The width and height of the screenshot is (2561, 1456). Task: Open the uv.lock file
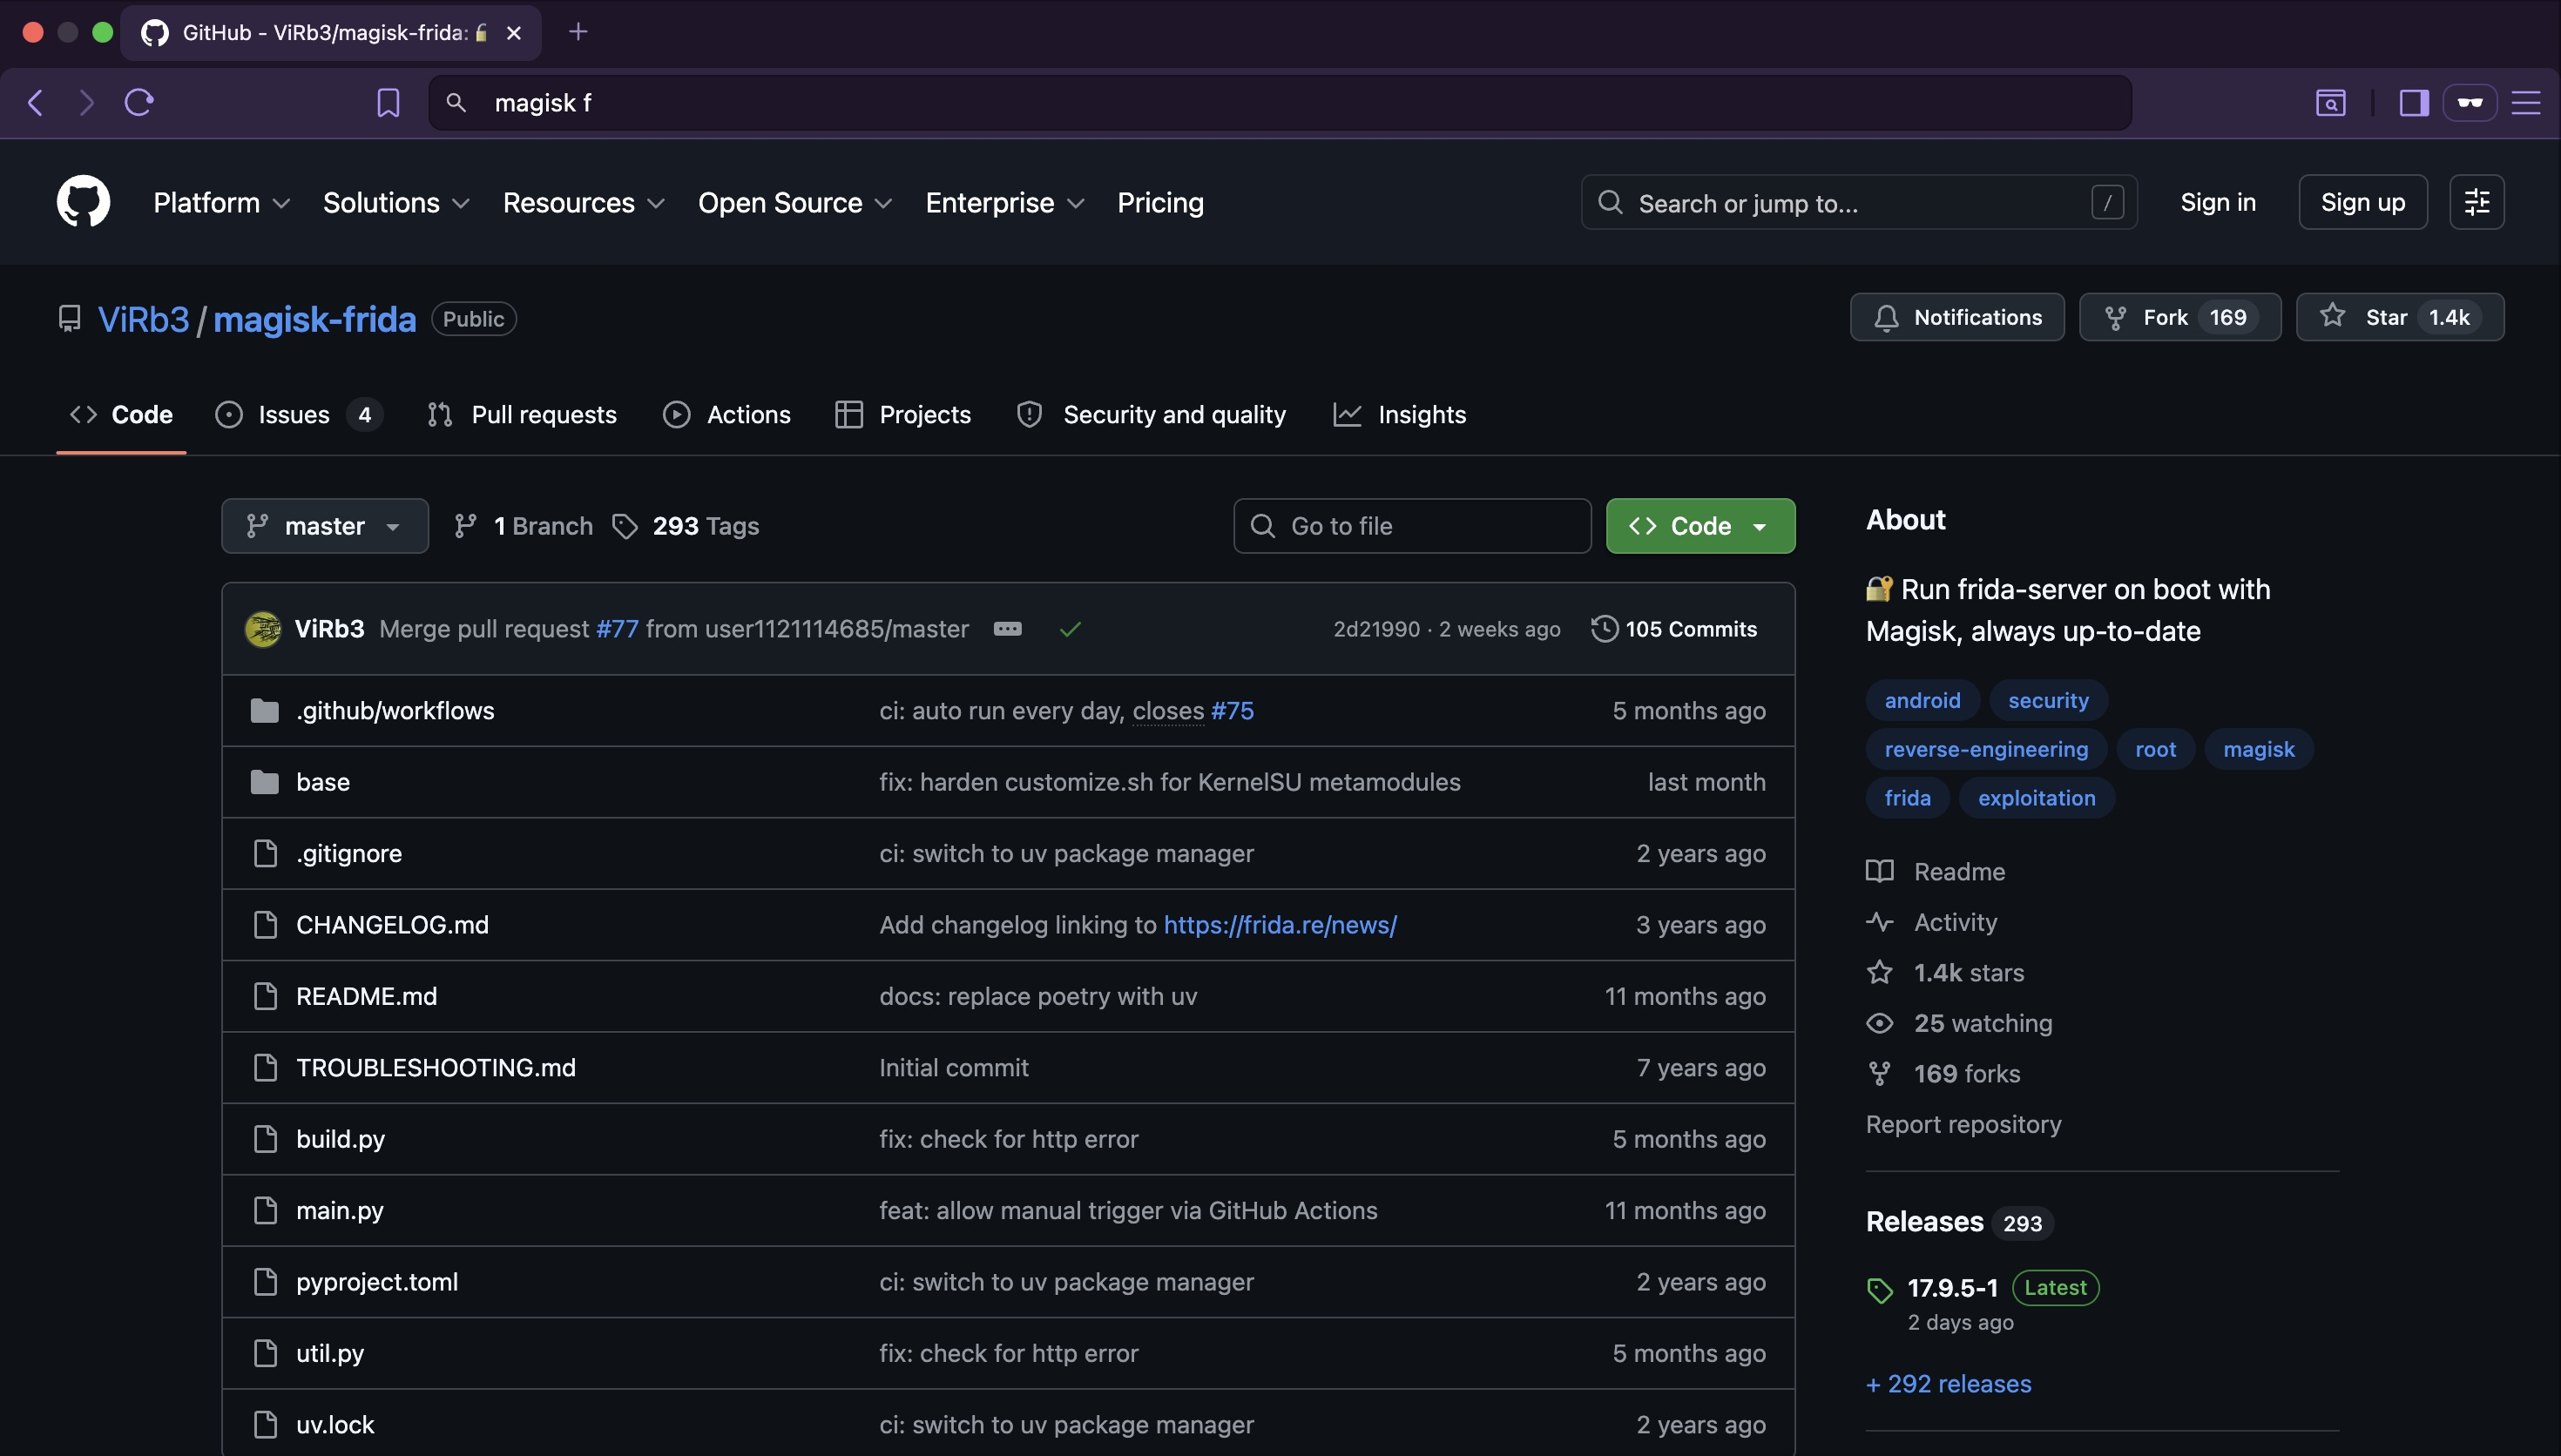(x=335, y=1425)
